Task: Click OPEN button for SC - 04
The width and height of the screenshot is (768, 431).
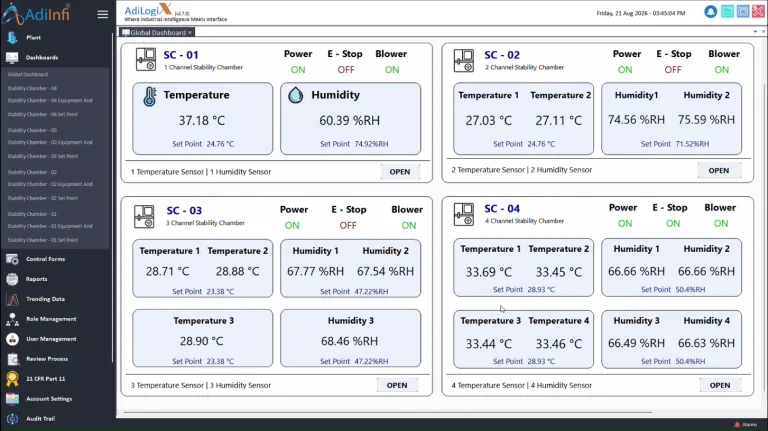Action: coord(720,385)
